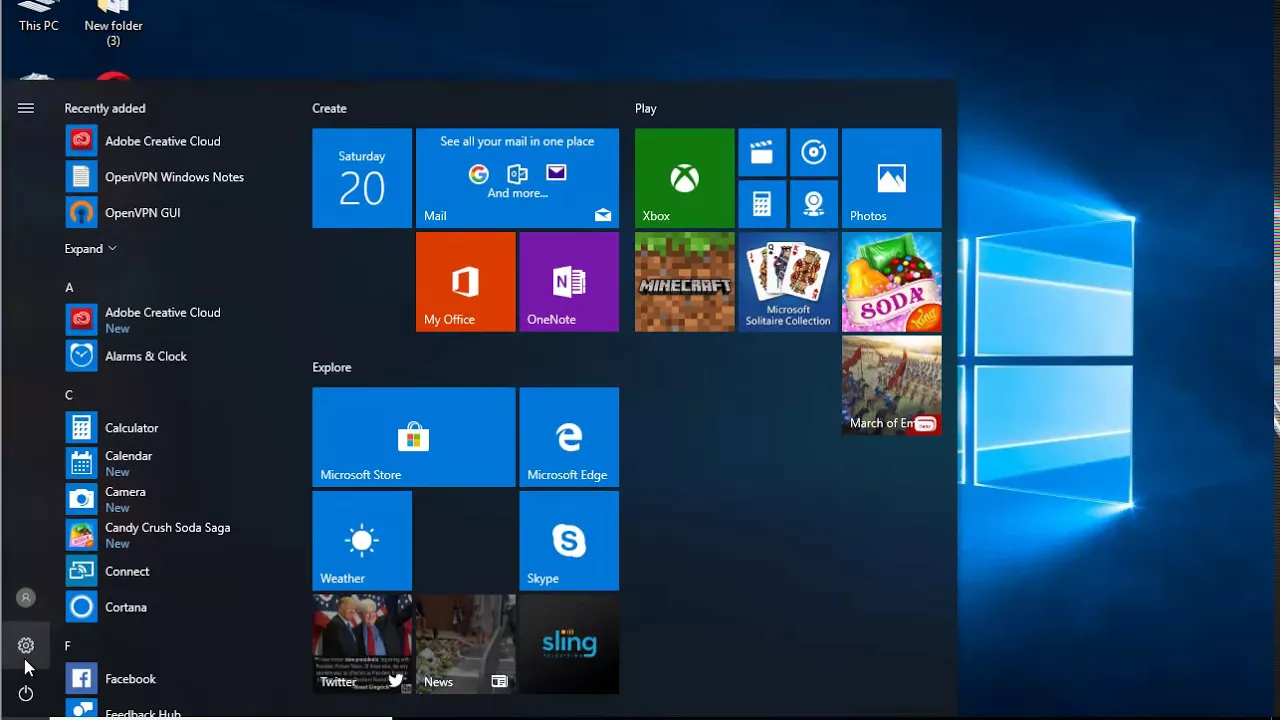Open Camera app in list
The height and width of the screenshot is (720, 1280).
pos(180,499)
